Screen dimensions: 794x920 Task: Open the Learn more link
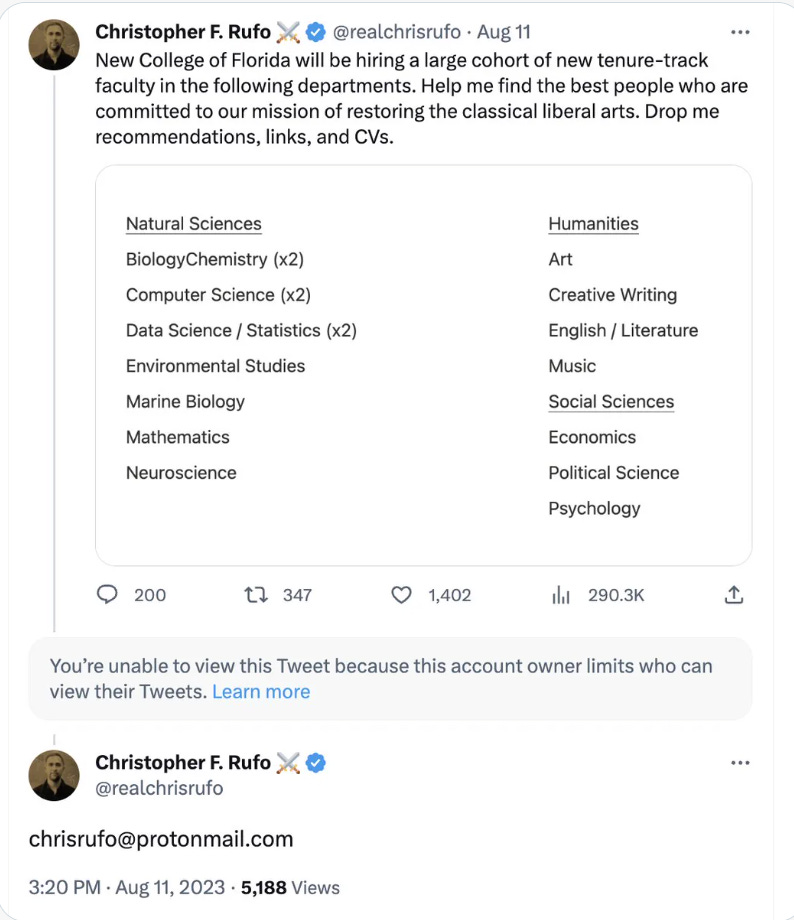click(261, 692)
